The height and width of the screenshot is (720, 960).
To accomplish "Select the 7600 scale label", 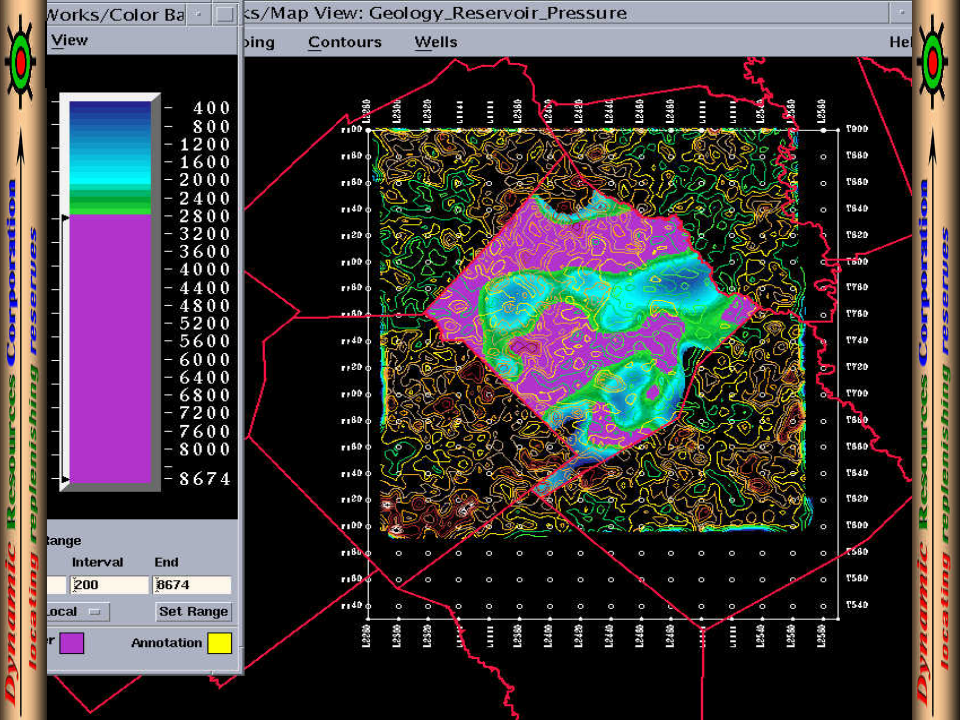I will [x=205, y=431].
